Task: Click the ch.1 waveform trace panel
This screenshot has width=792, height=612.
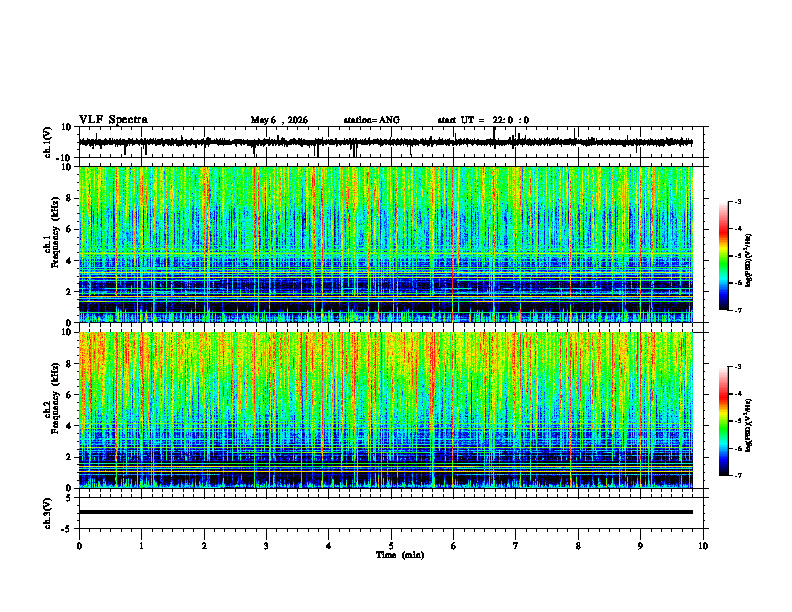Action: pyautogui.click(x=386, y=142)
